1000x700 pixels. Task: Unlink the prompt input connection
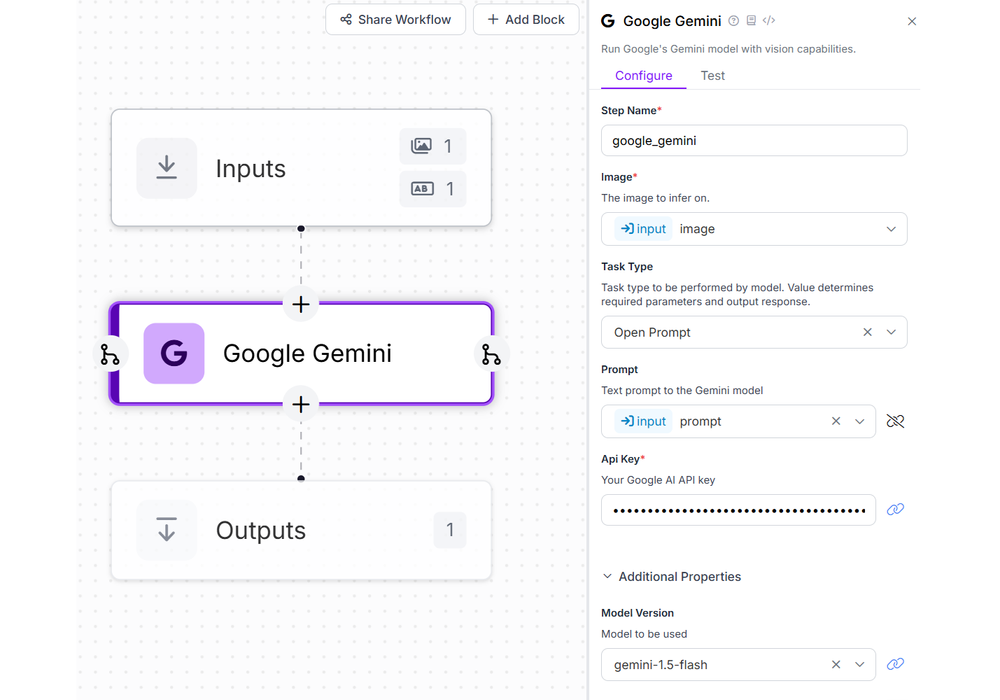click(x=895, y=421)
